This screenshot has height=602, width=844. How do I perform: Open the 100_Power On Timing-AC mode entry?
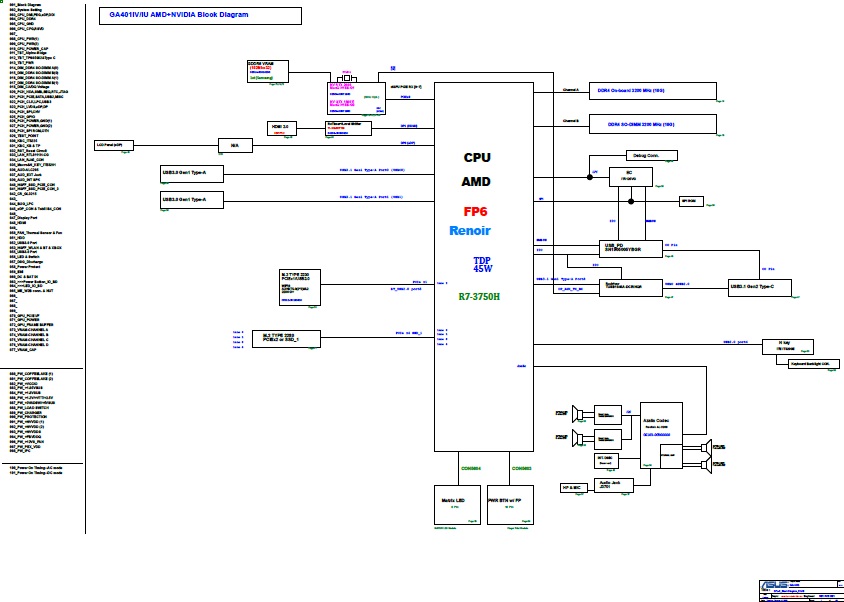36,467
